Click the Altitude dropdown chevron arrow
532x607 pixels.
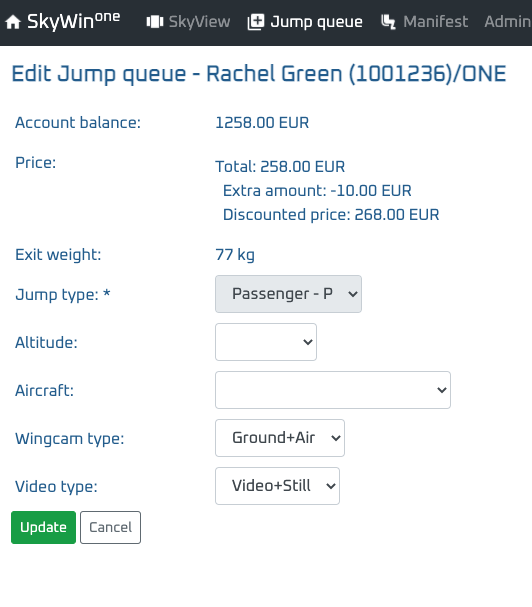tap(308, 342)
